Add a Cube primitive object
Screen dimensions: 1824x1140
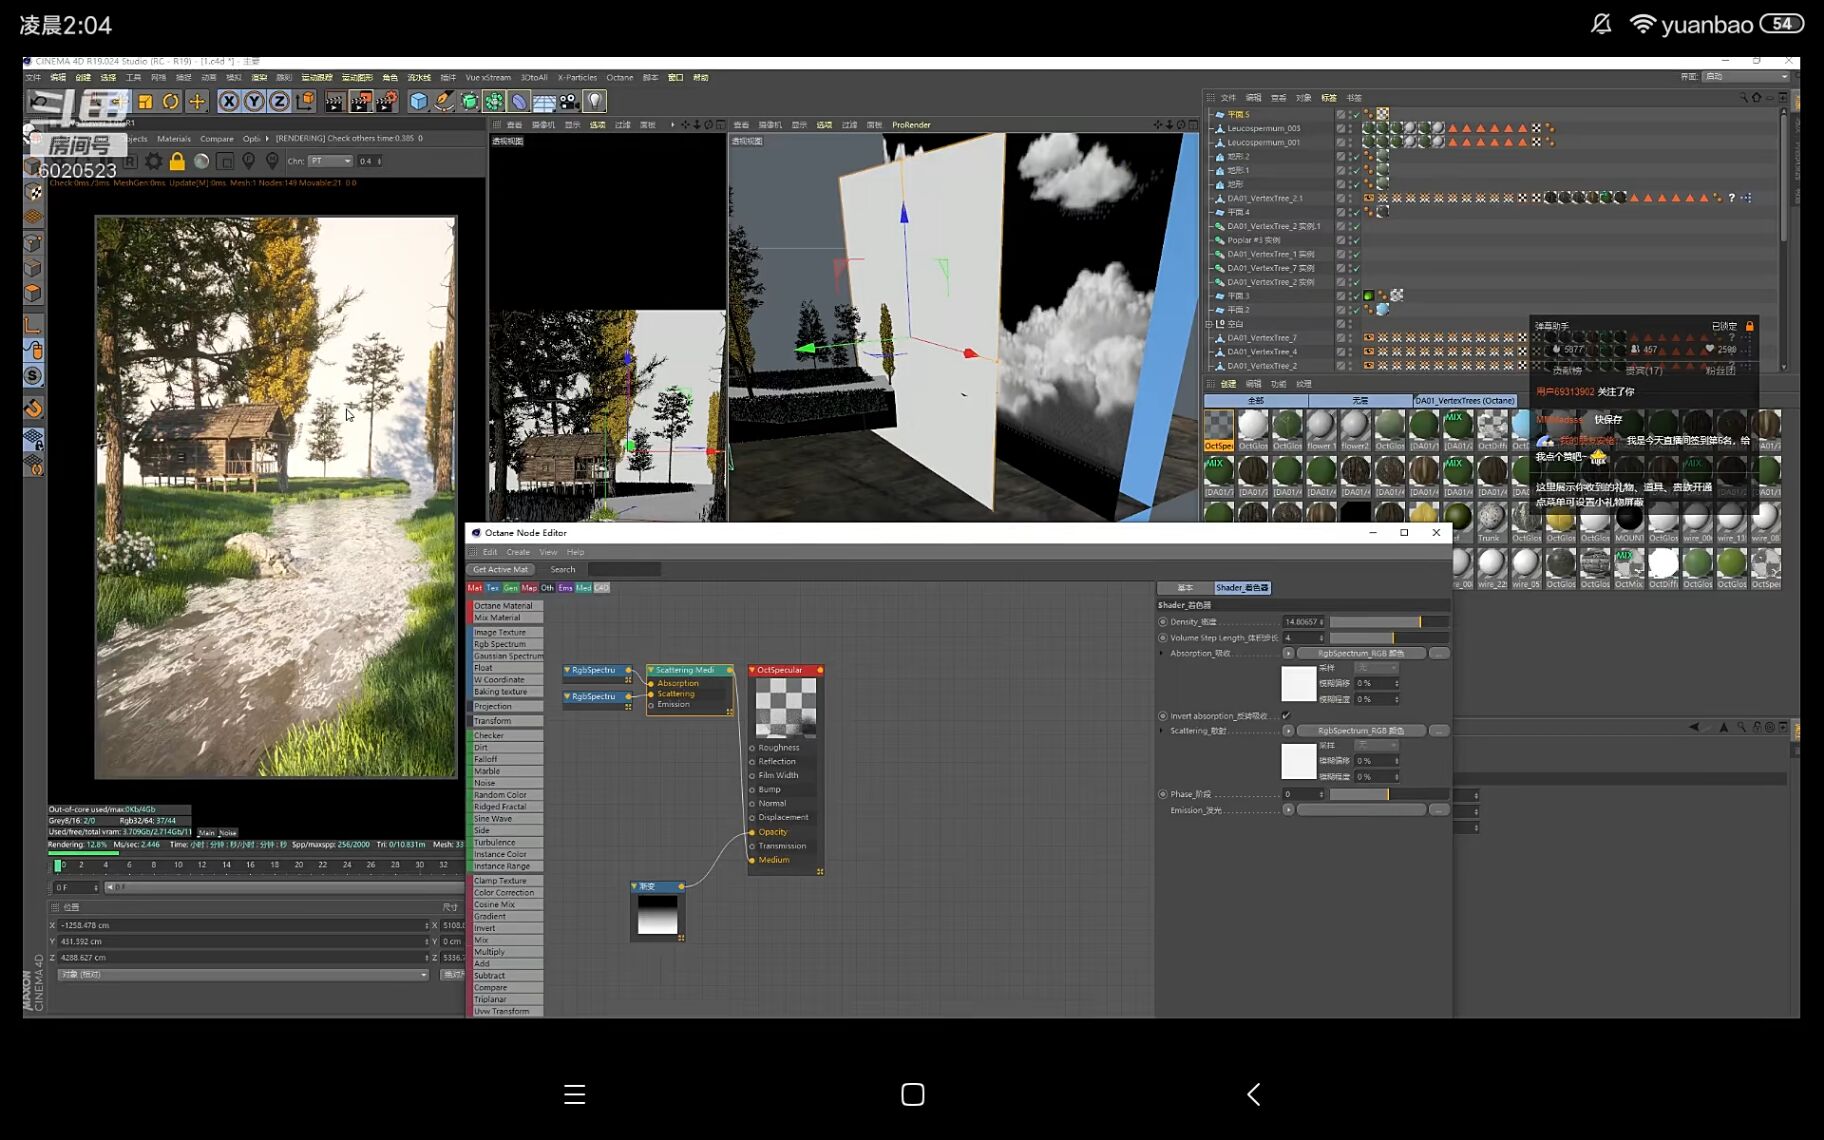click(419, 101)
